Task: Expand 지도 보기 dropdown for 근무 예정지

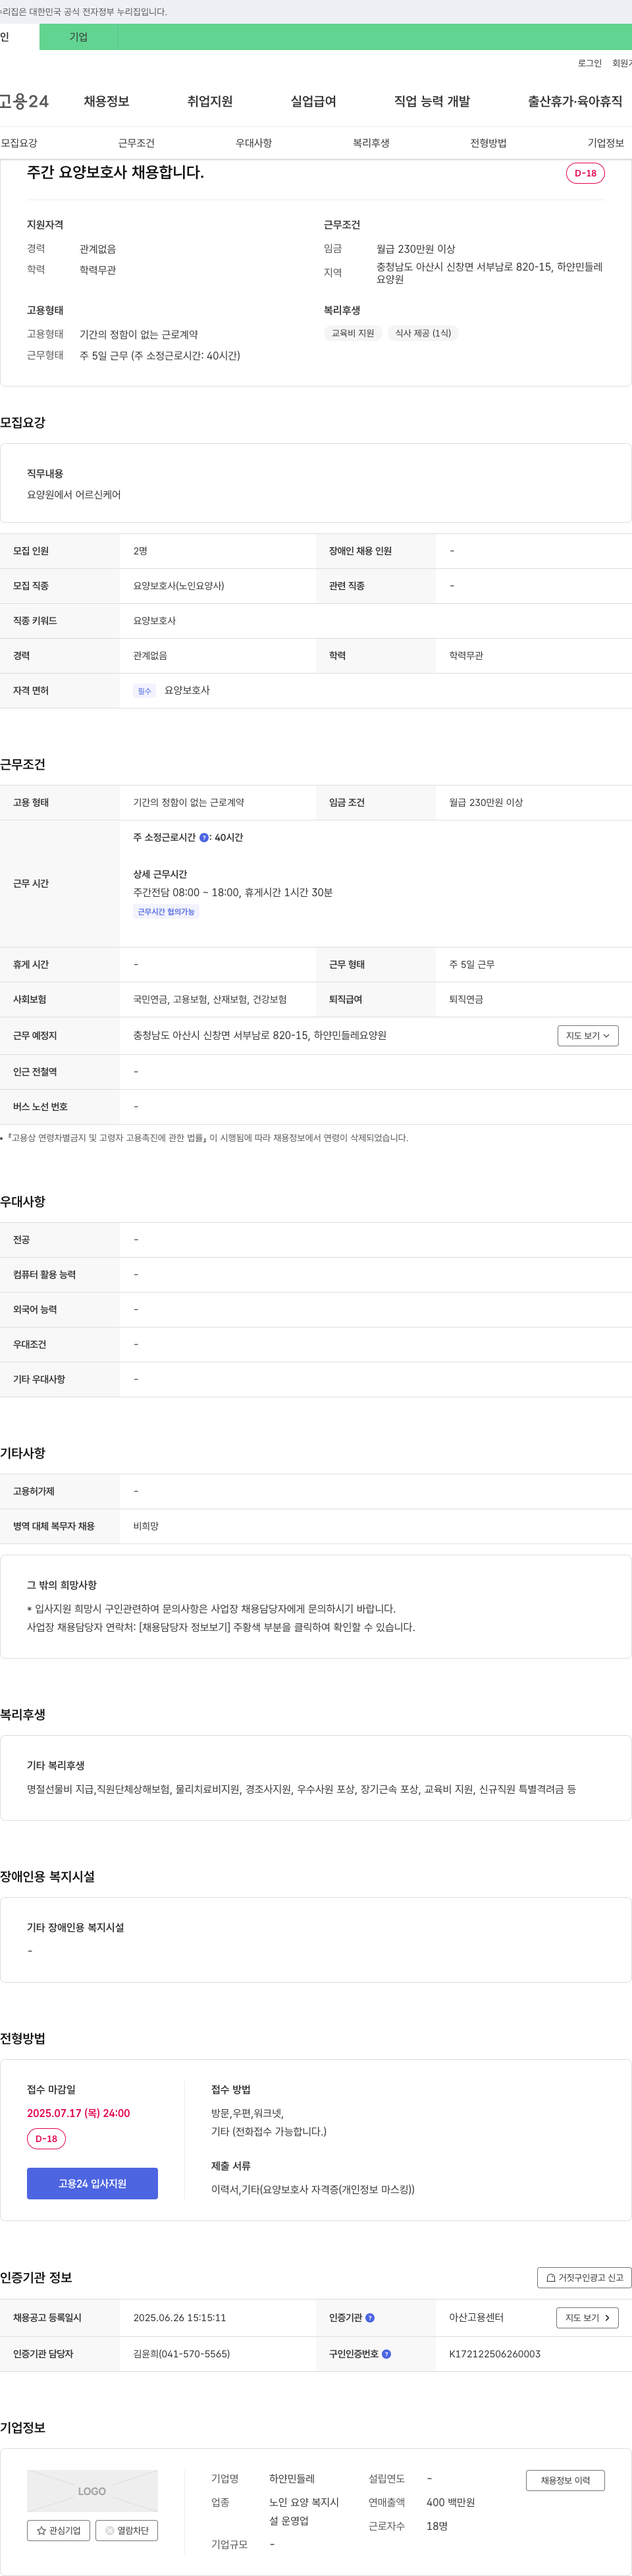Action: [588, 1035]
